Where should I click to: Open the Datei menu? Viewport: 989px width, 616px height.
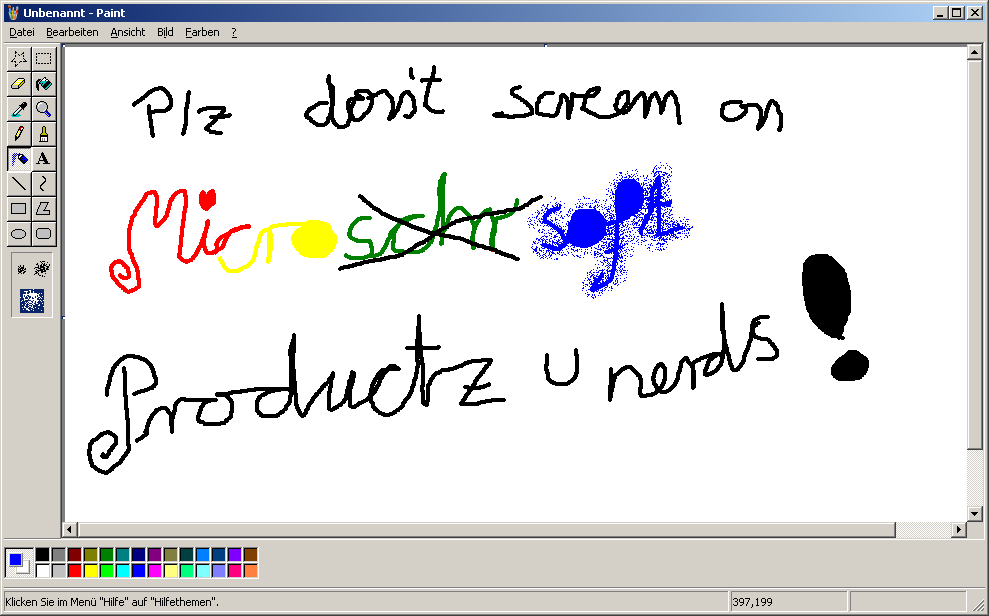pyautogui.click(x=21, y=32)
